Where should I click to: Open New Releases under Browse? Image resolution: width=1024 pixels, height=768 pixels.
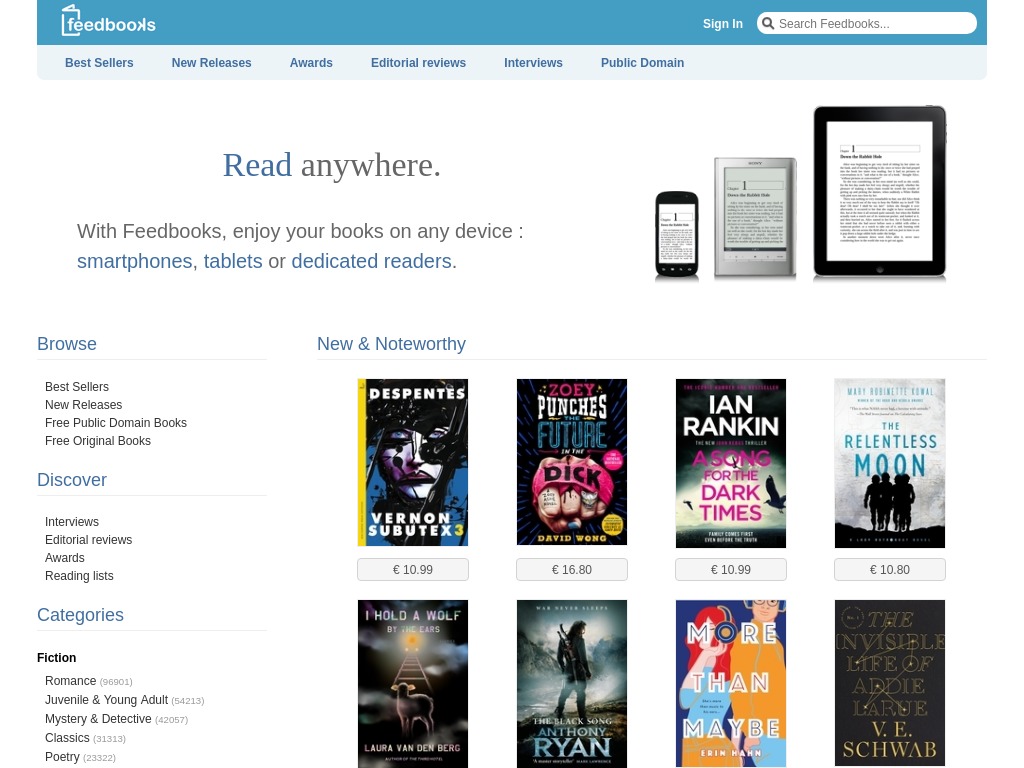click(x=84, y=405)
